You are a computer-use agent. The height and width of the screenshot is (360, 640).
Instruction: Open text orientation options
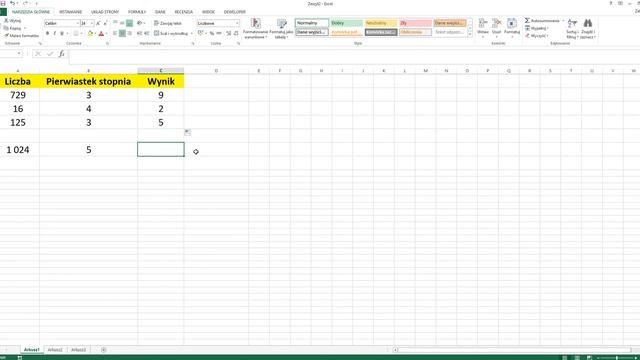click(x=141, y=23)
